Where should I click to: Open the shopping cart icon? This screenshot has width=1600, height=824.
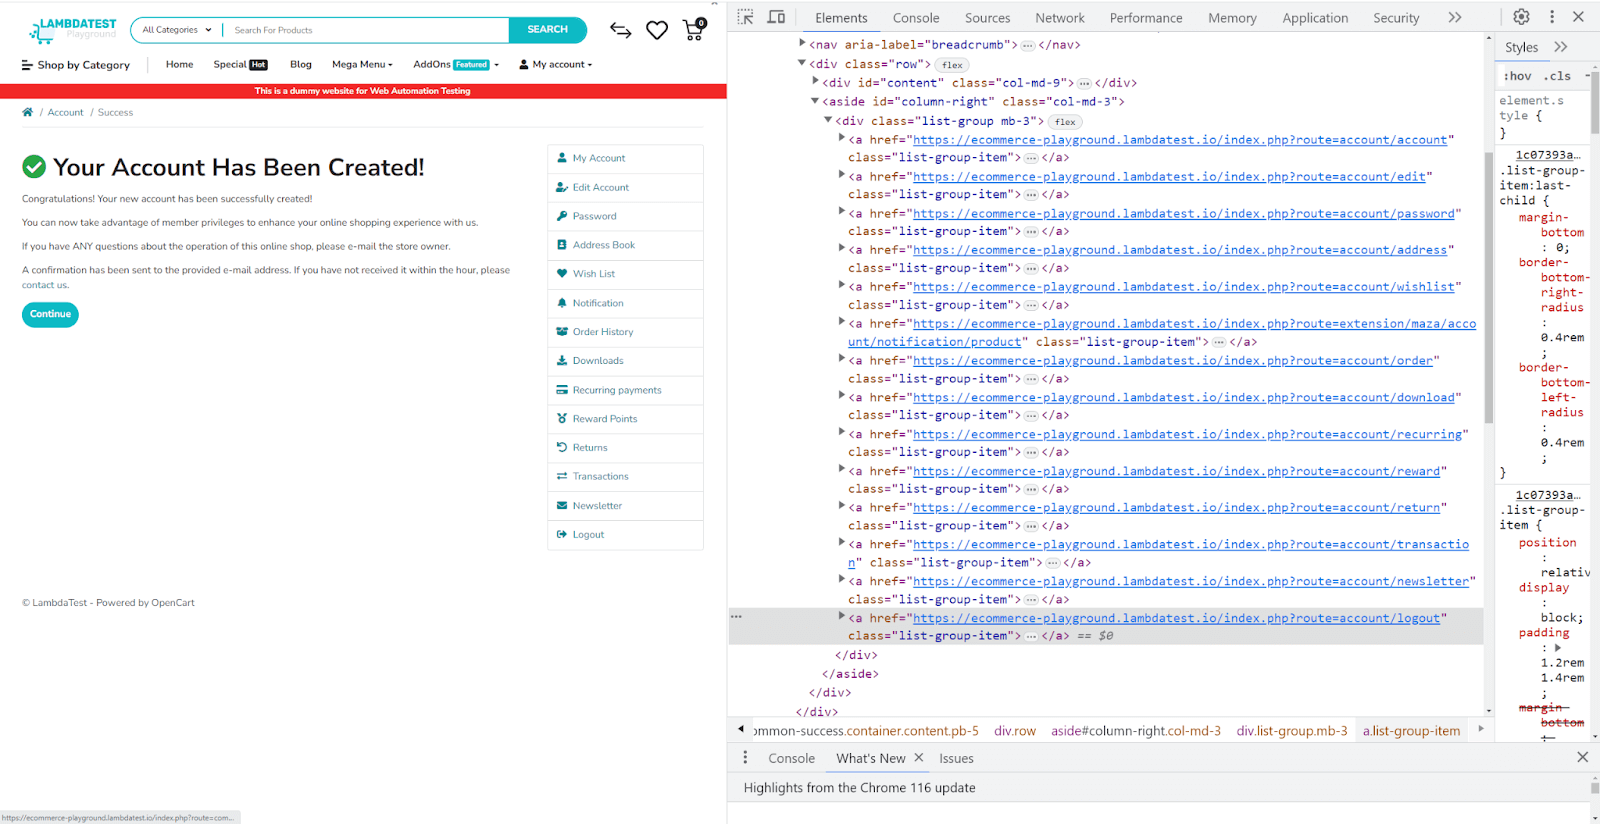click(x=694, y=30)
